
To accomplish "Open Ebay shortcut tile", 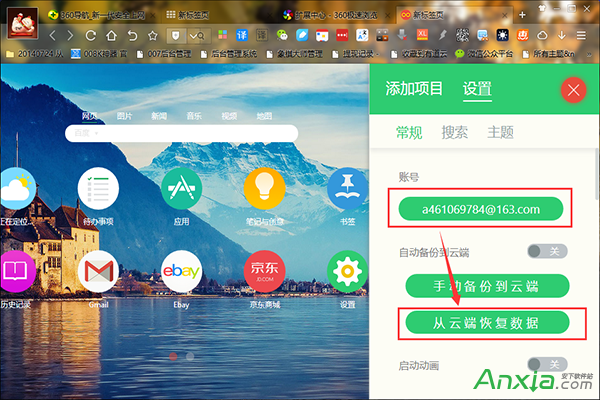I will [x=181, y=271].
